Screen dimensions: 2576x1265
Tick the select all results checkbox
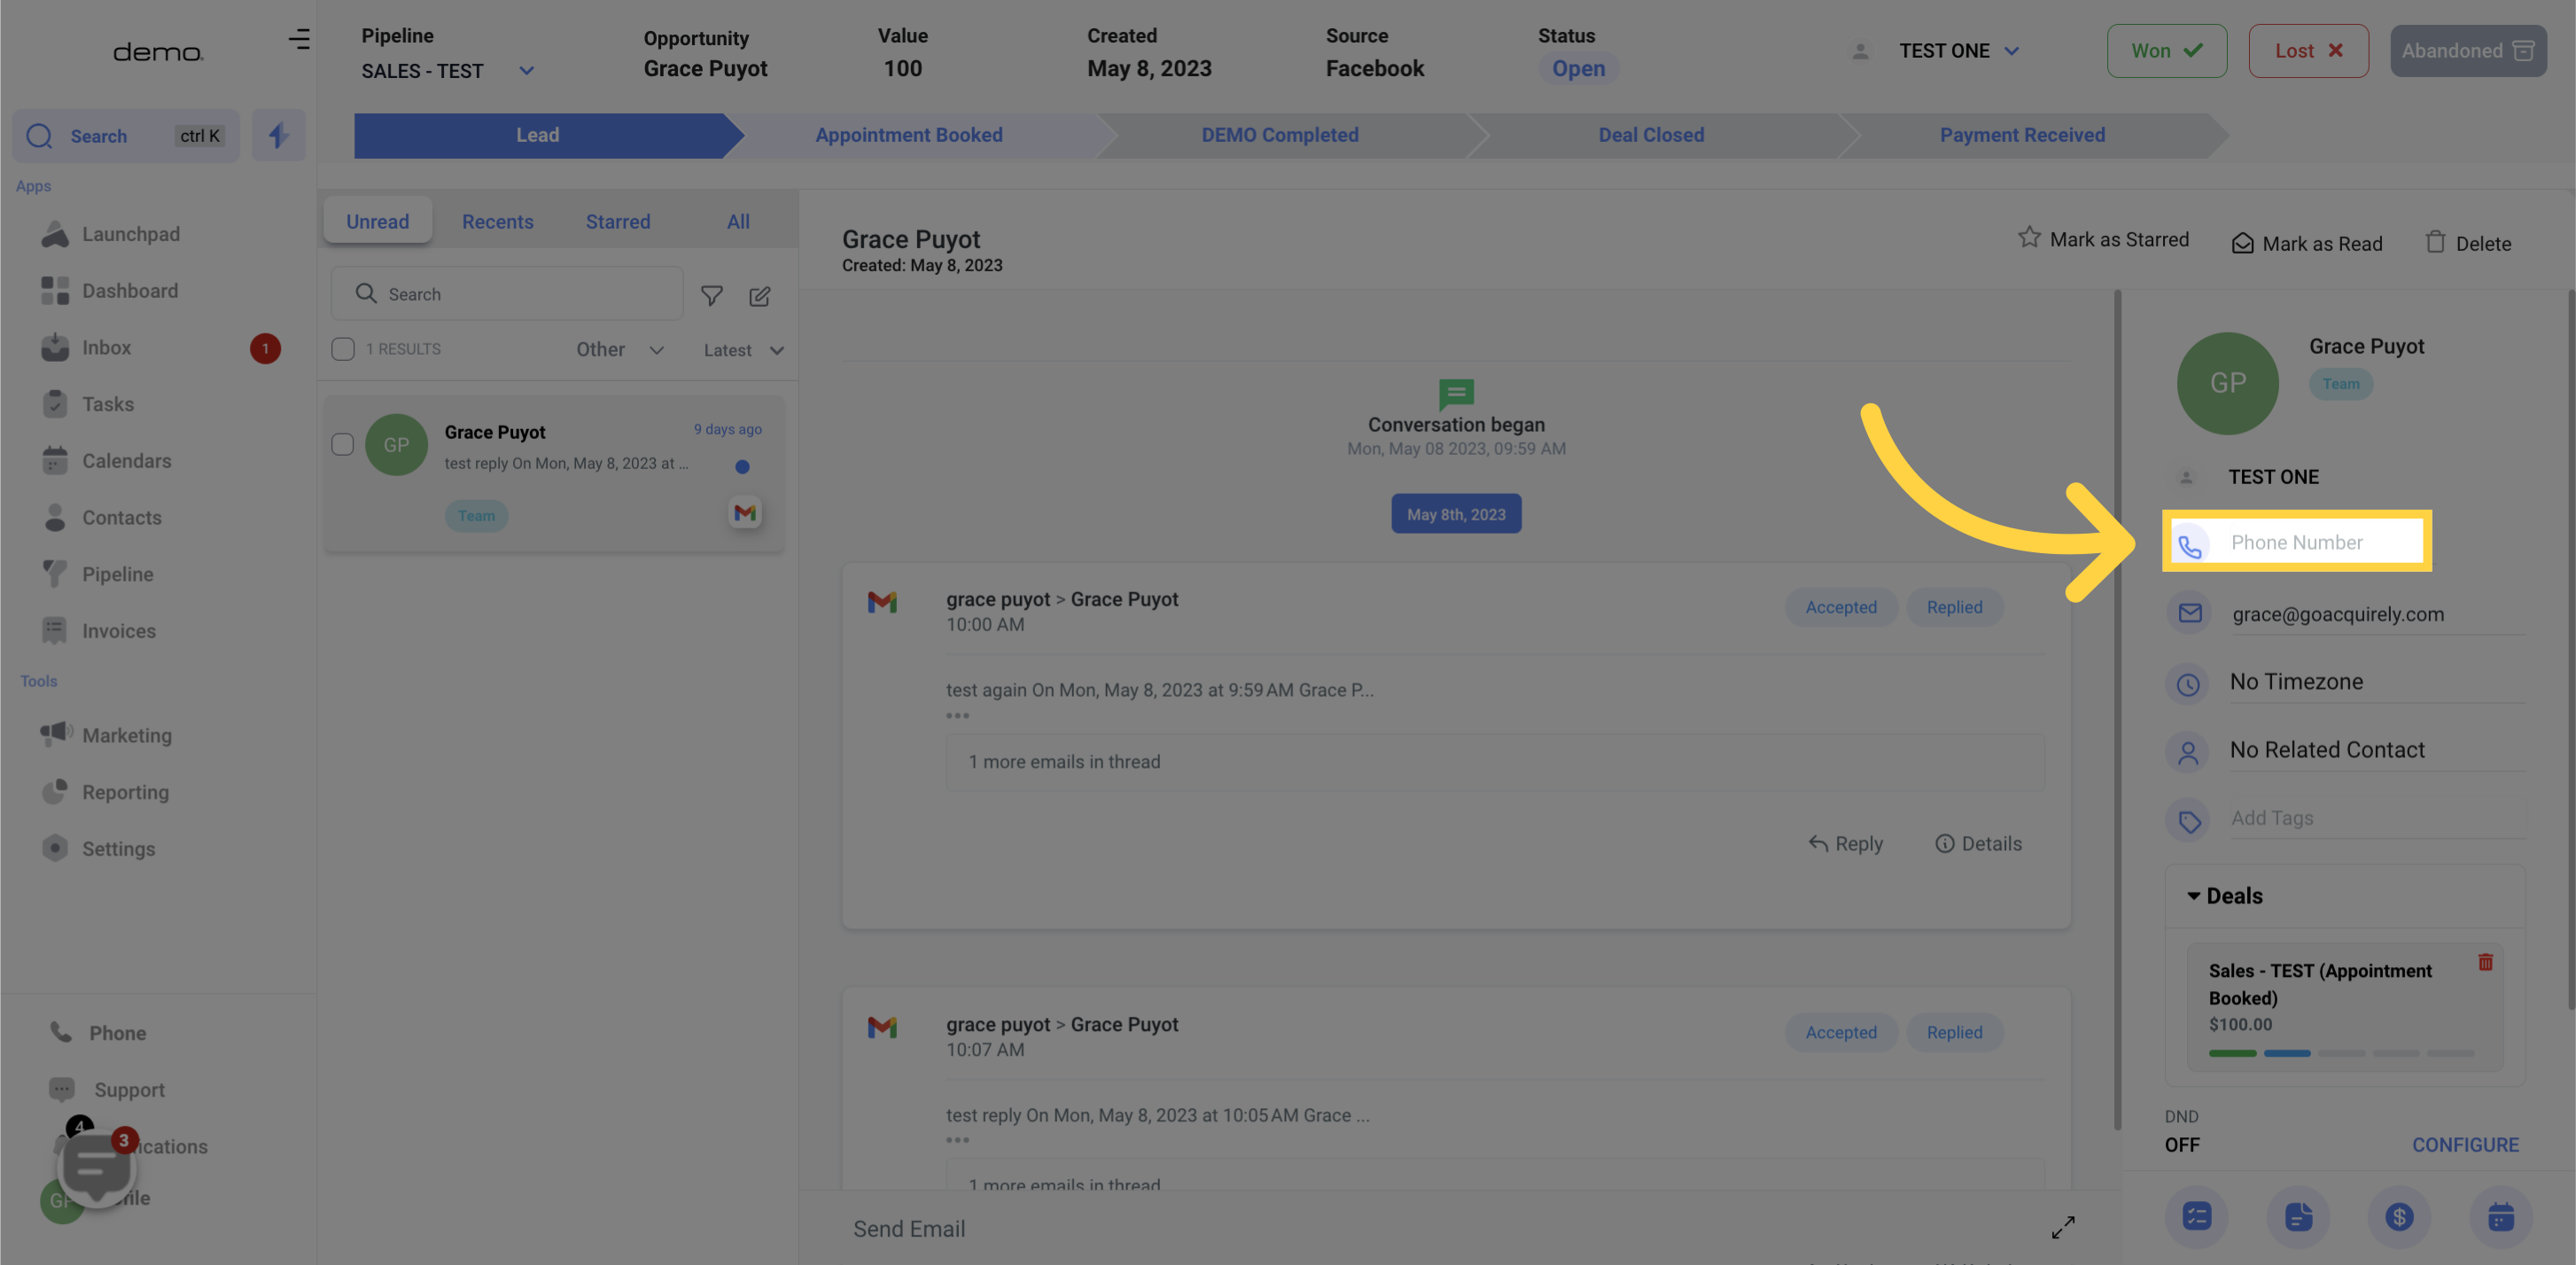[x=343, y=349]
